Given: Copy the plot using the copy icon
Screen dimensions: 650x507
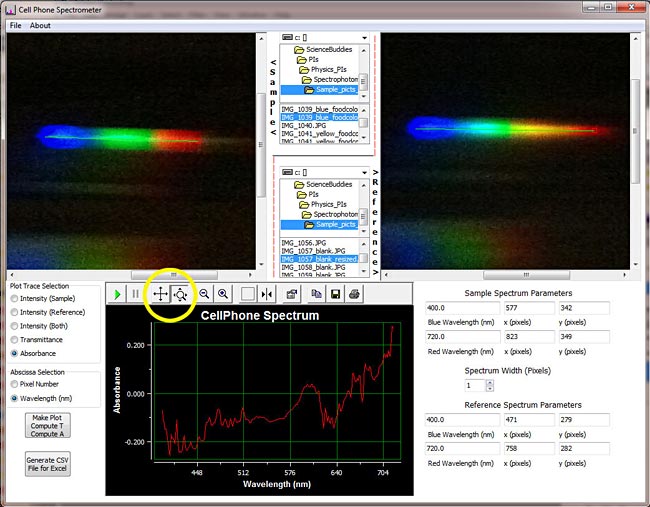Looking at the screenshot, I should 317,294.
